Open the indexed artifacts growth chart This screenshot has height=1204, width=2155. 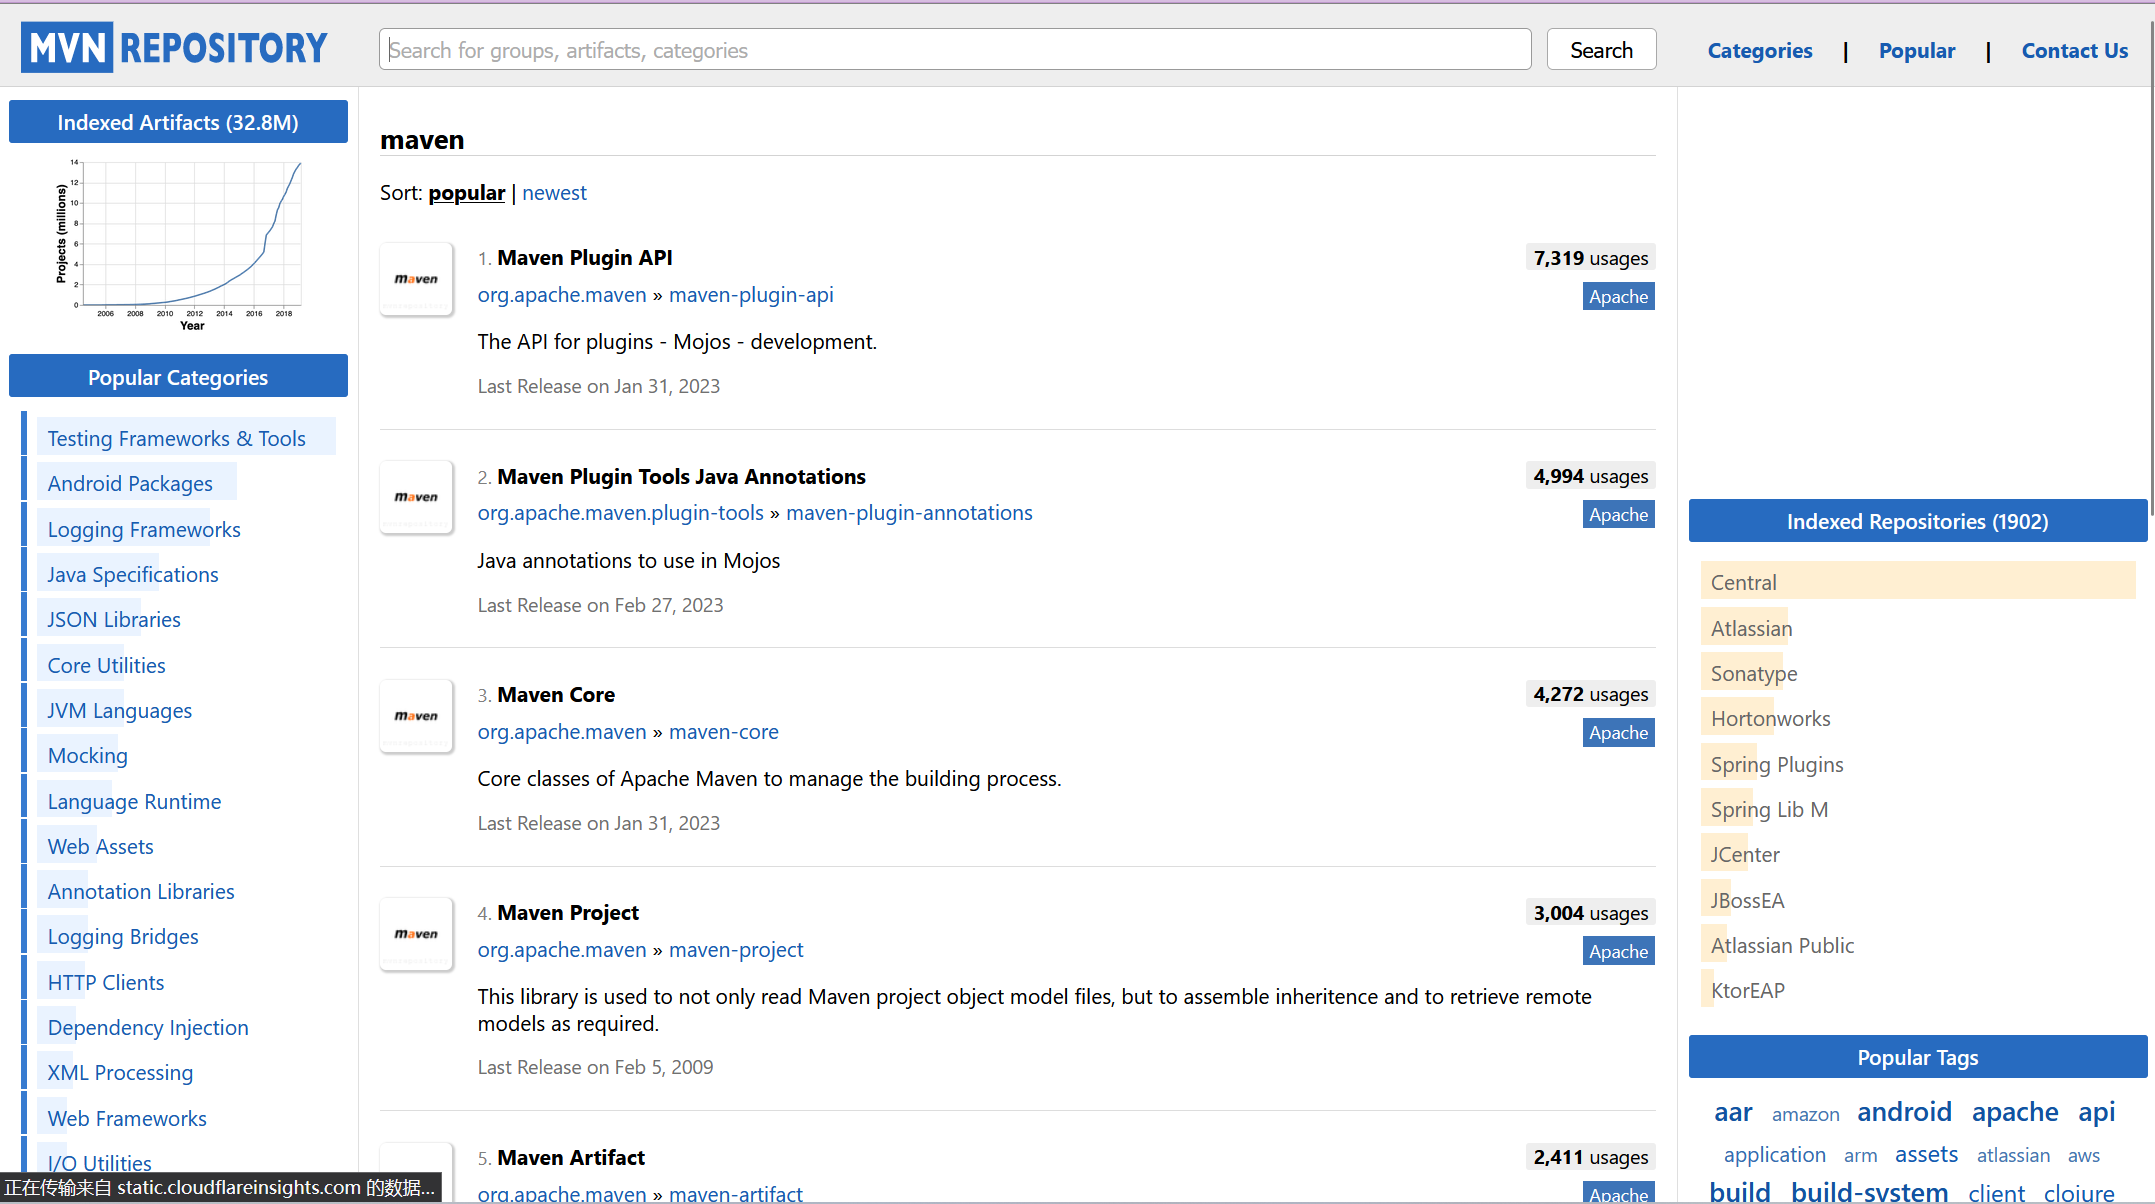(178, 245)
